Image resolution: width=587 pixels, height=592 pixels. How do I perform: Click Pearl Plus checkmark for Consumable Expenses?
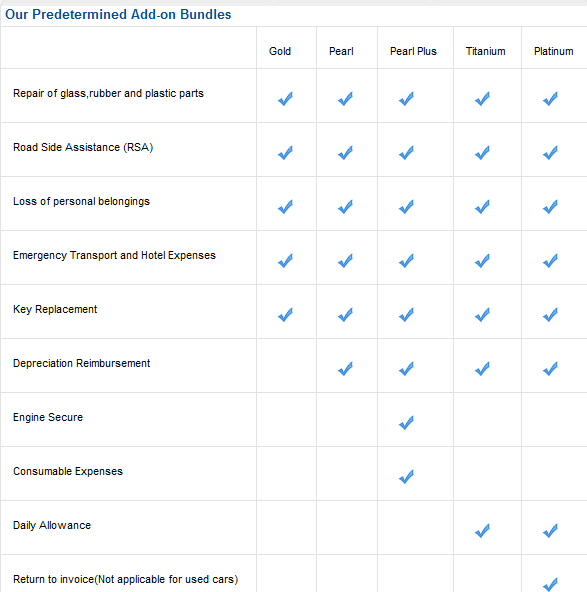[x=406, y=476]
